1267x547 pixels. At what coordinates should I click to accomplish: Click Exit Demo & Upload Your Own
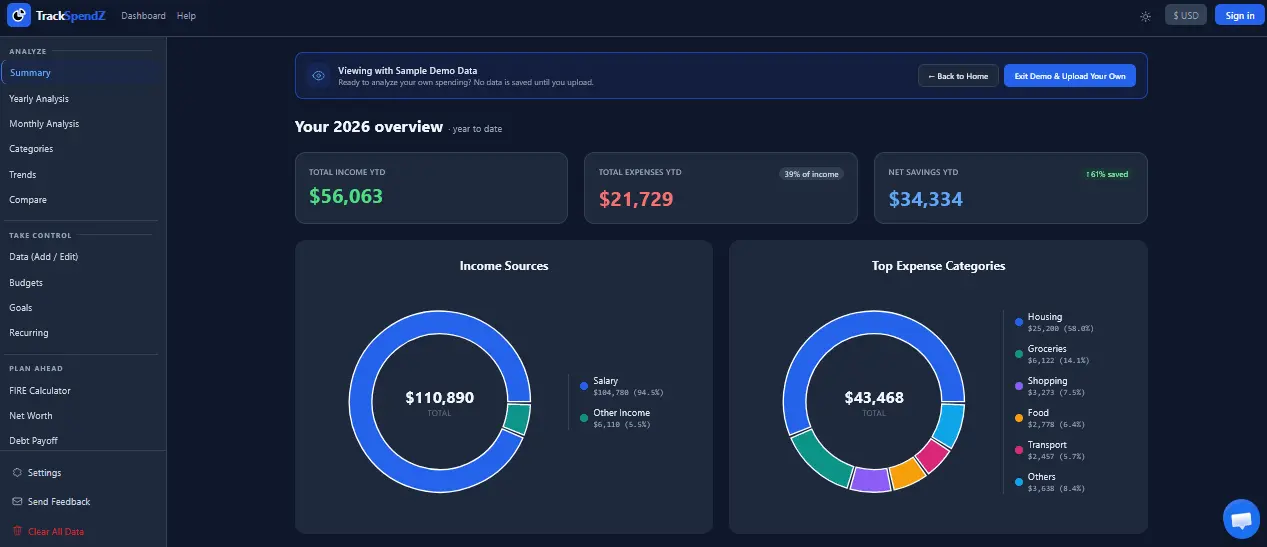pyautogui.click(x=1070, y=76)
